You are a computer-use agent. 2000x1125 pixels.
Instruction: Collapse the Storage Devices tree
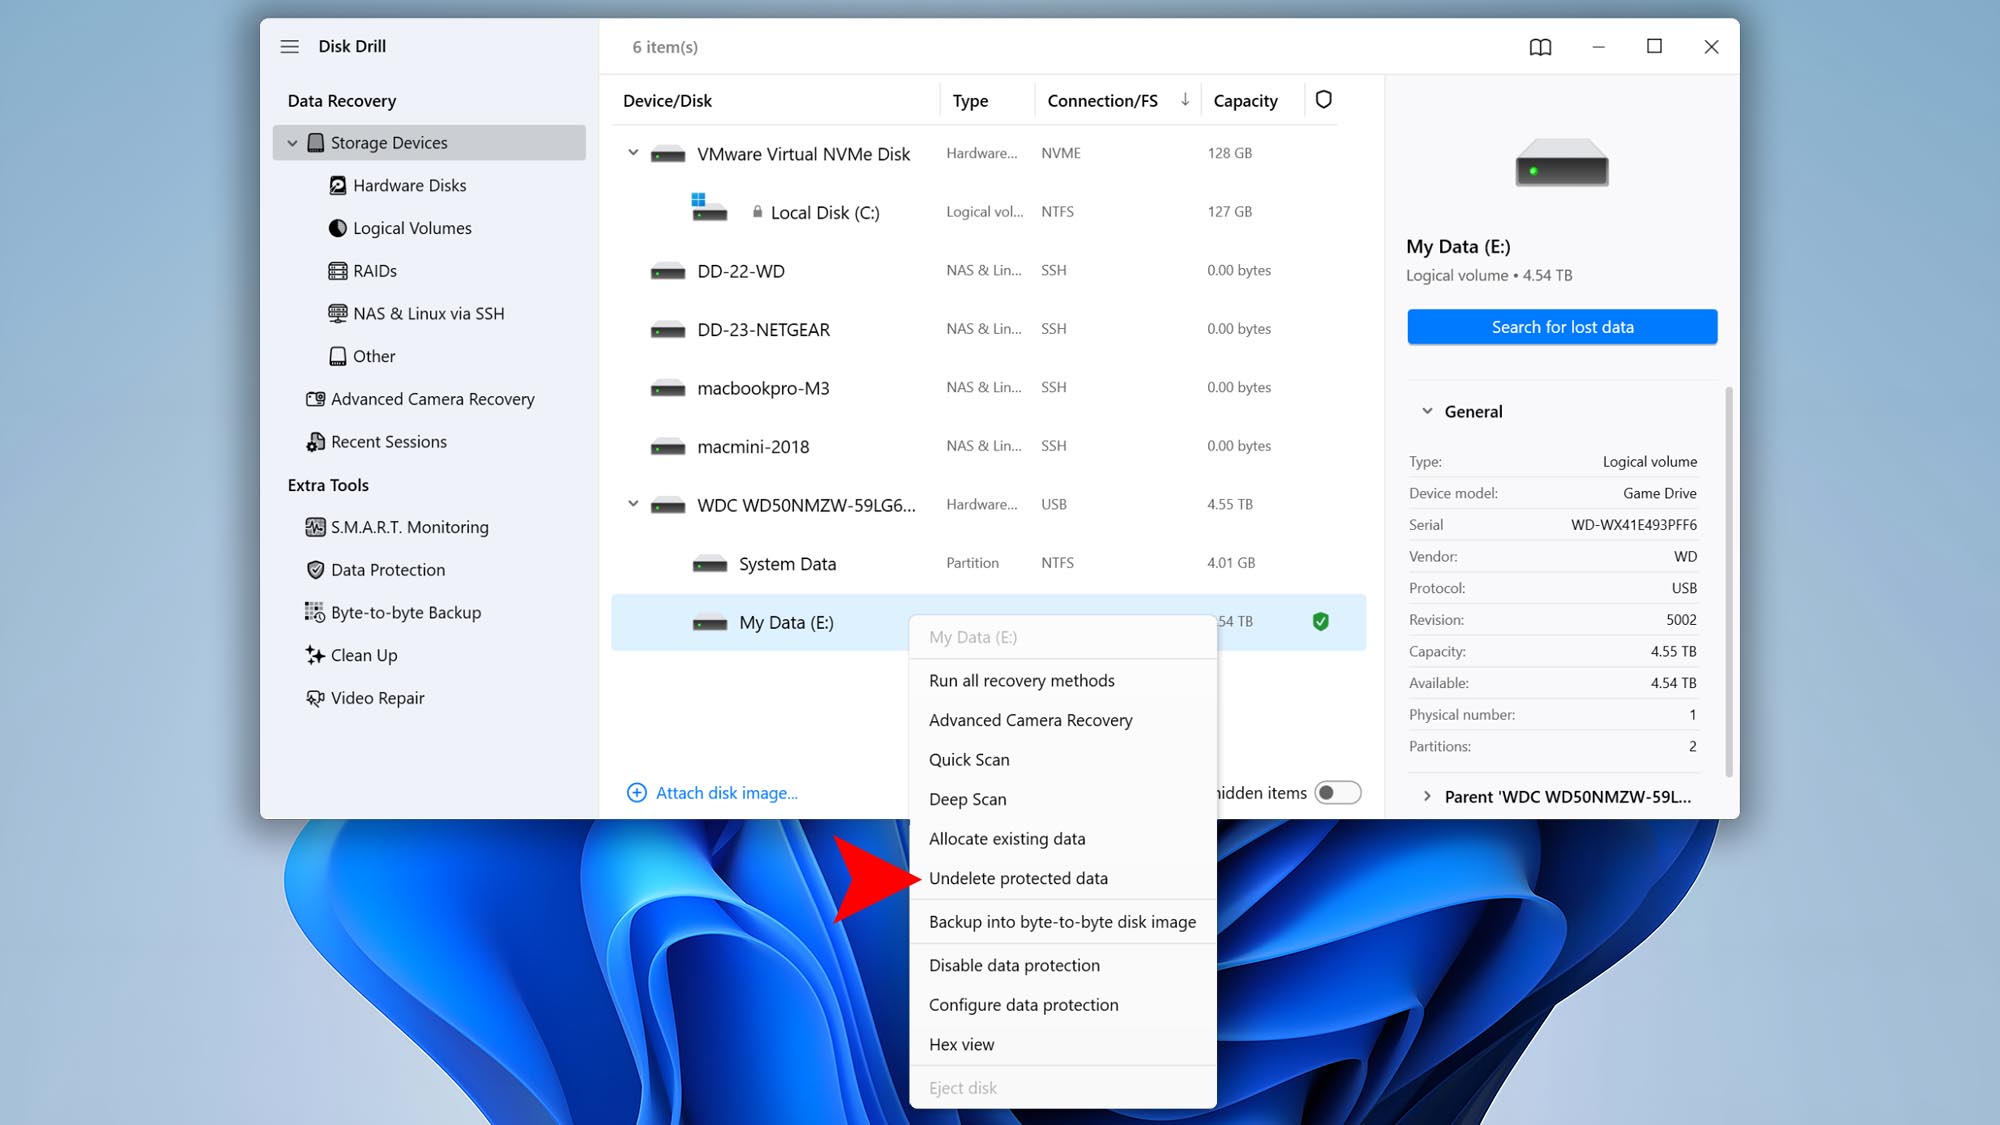[292, 143]
